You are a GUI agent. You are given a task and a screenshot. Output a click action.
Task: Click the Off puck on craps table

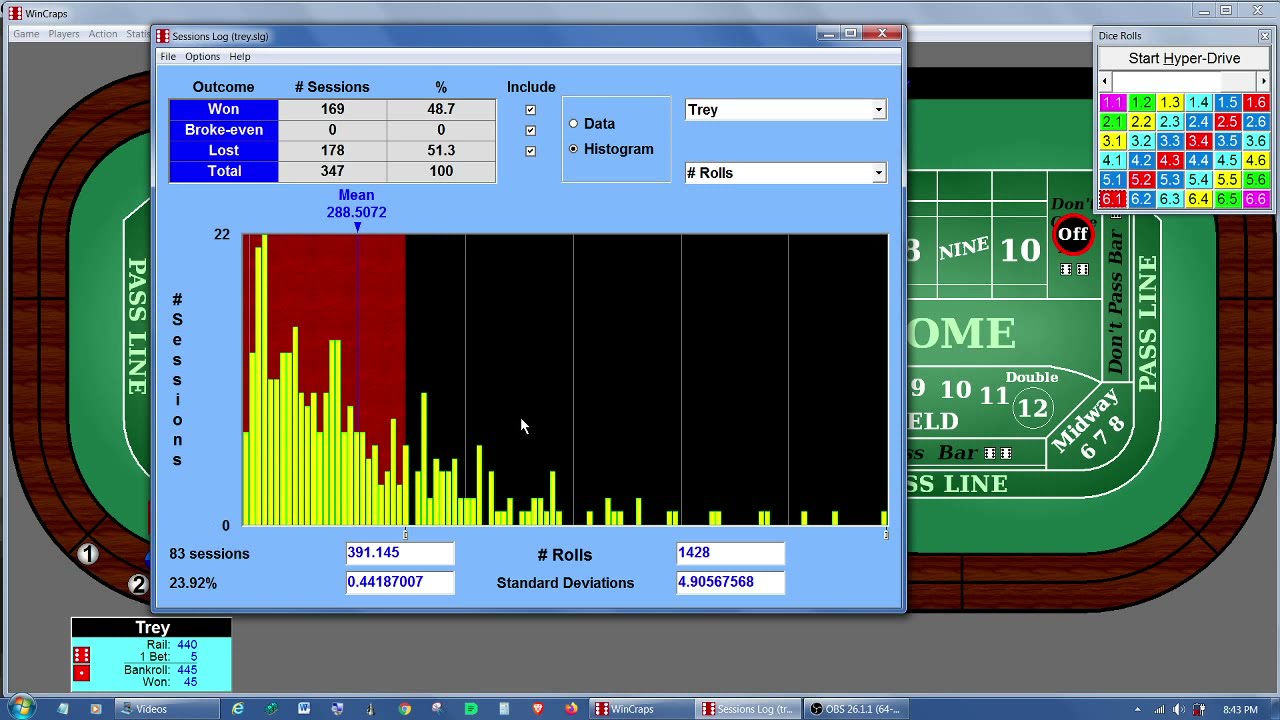click(x=1072, y=234)
